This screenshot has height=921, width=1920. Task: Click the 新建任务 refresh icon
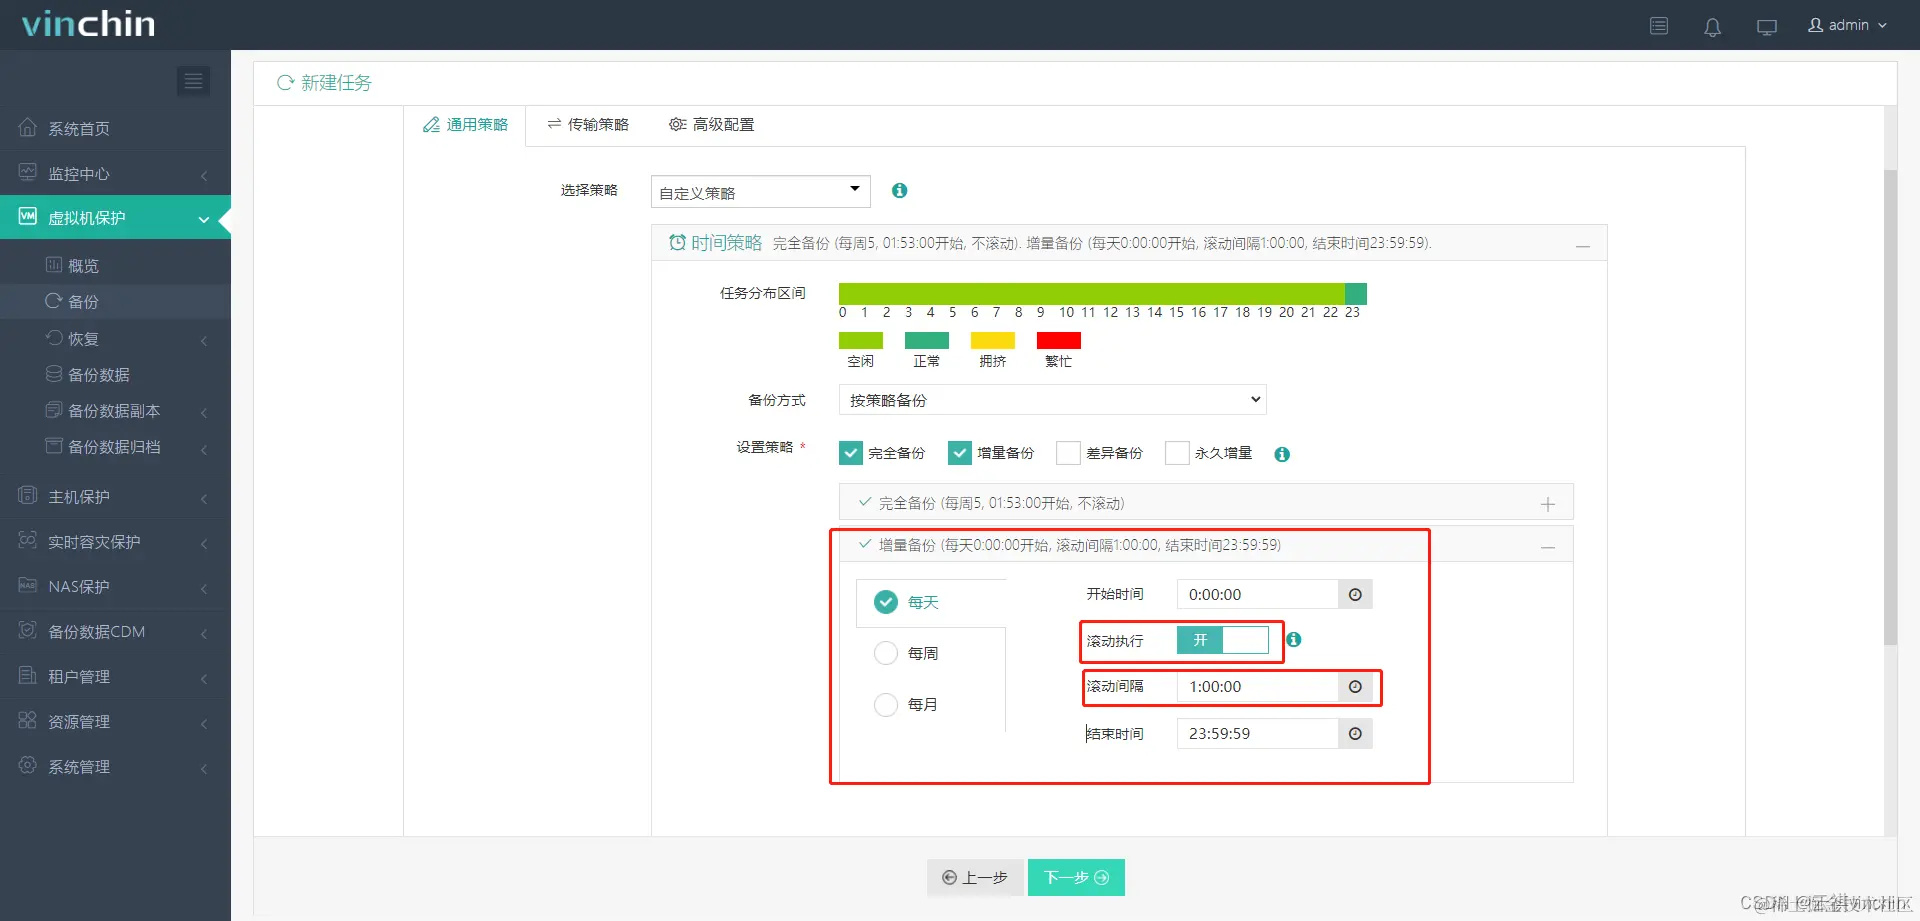(x=285, y=82)
